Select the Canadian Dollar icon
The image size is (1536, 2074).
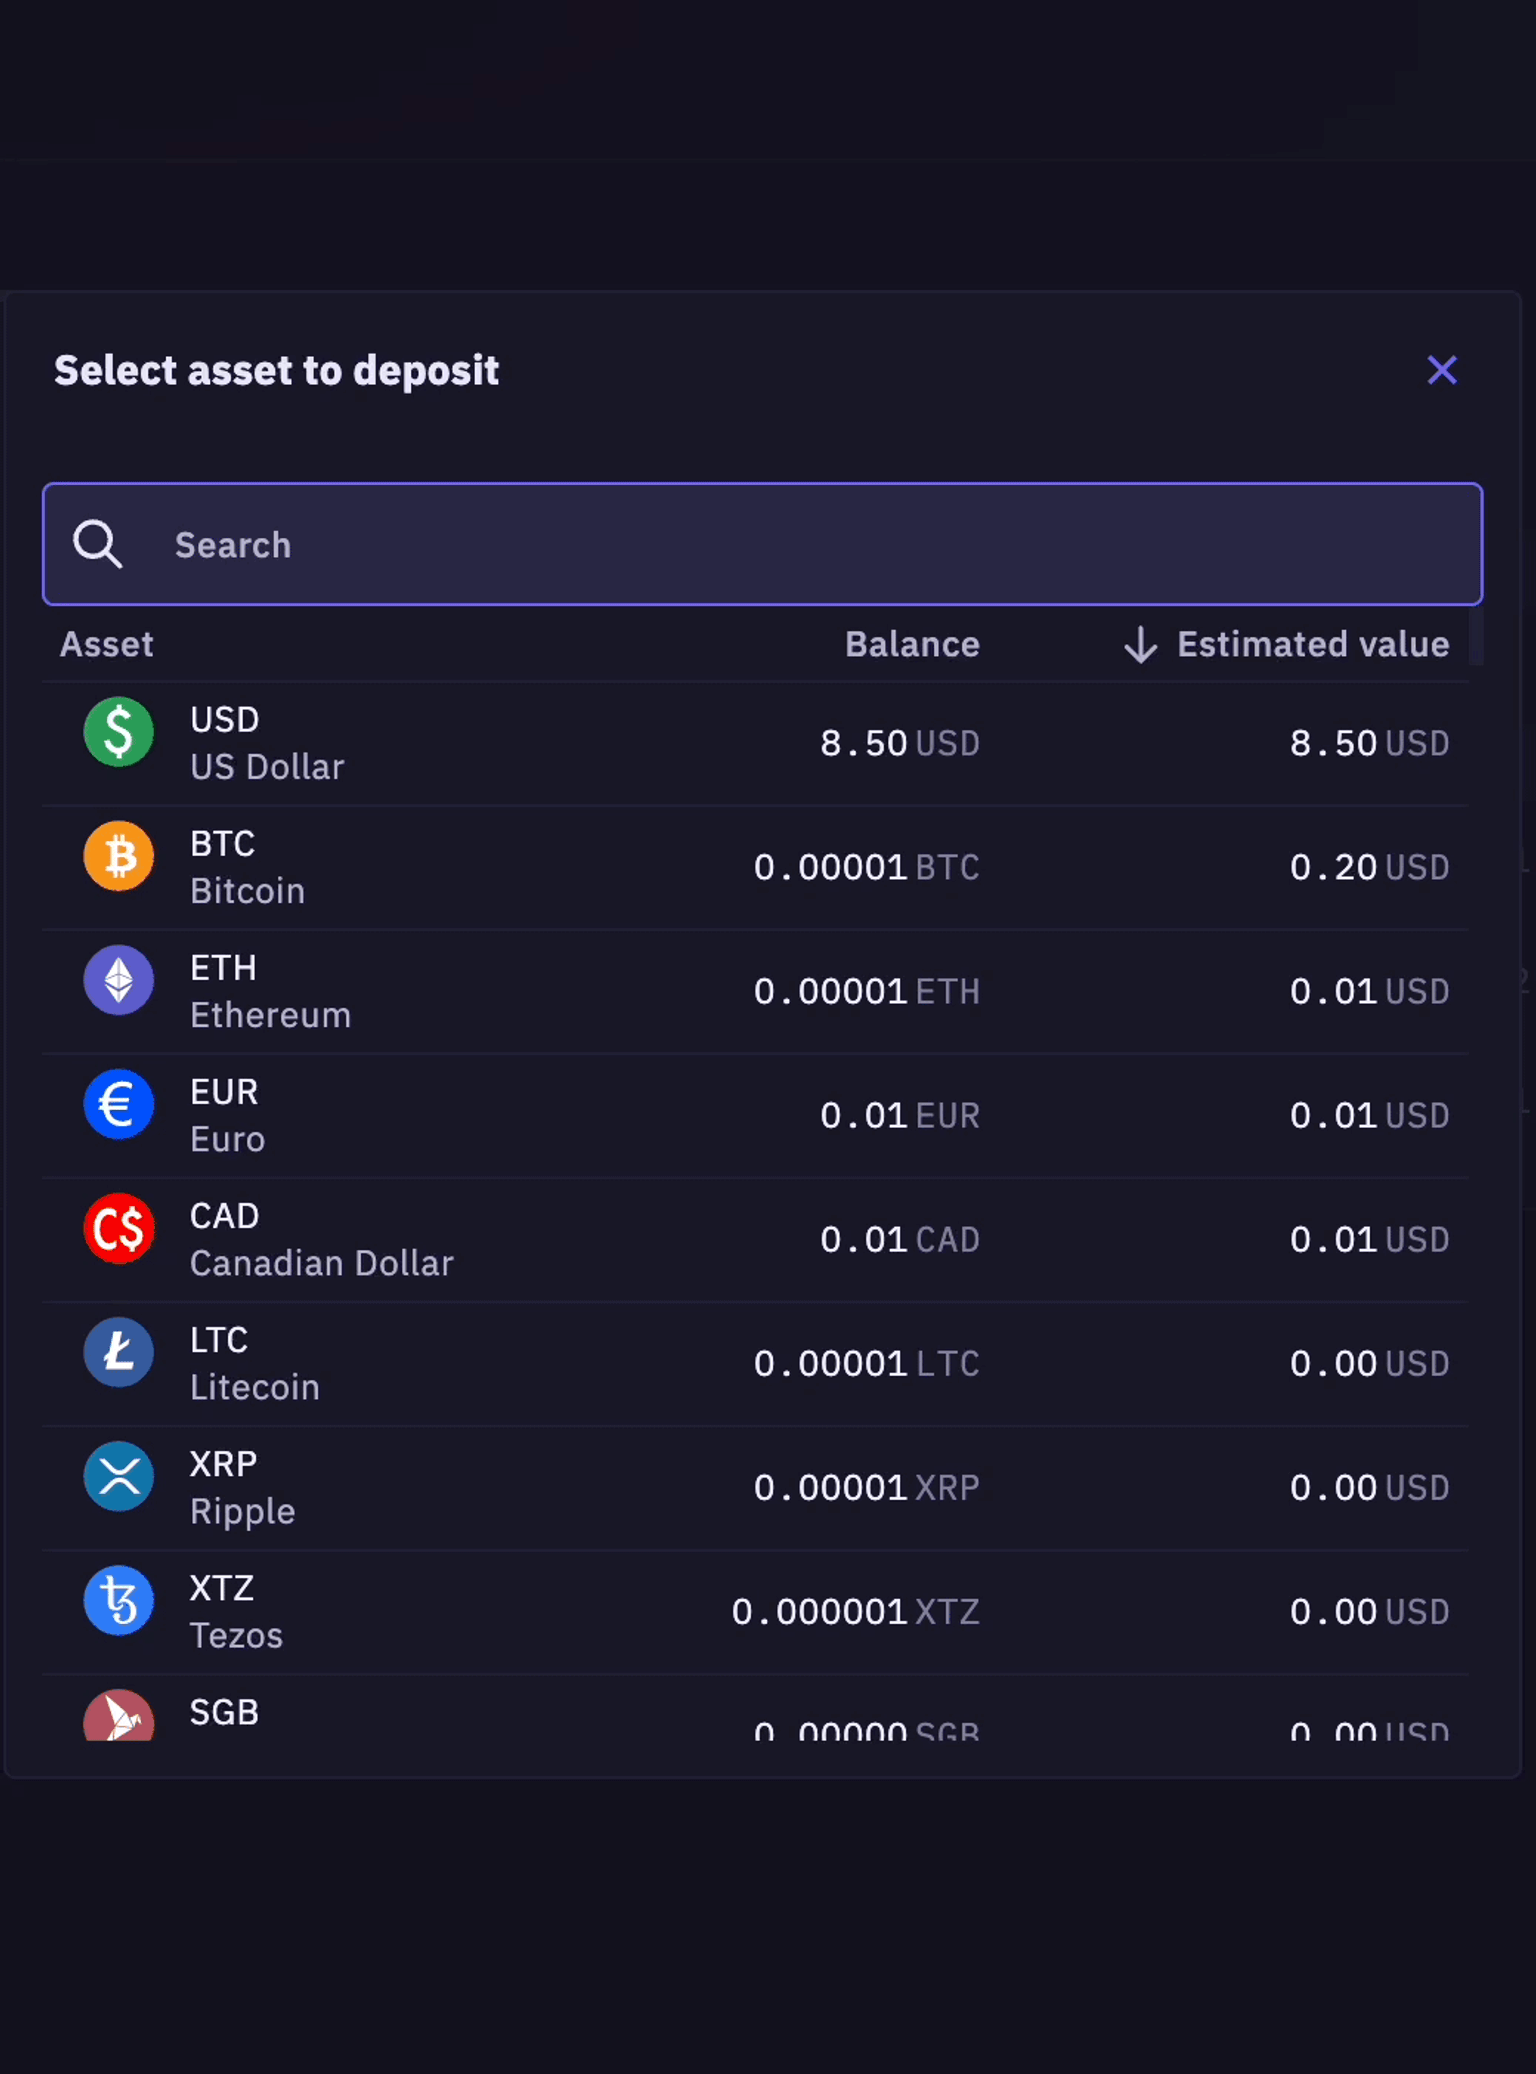(x=118, y=1229)
